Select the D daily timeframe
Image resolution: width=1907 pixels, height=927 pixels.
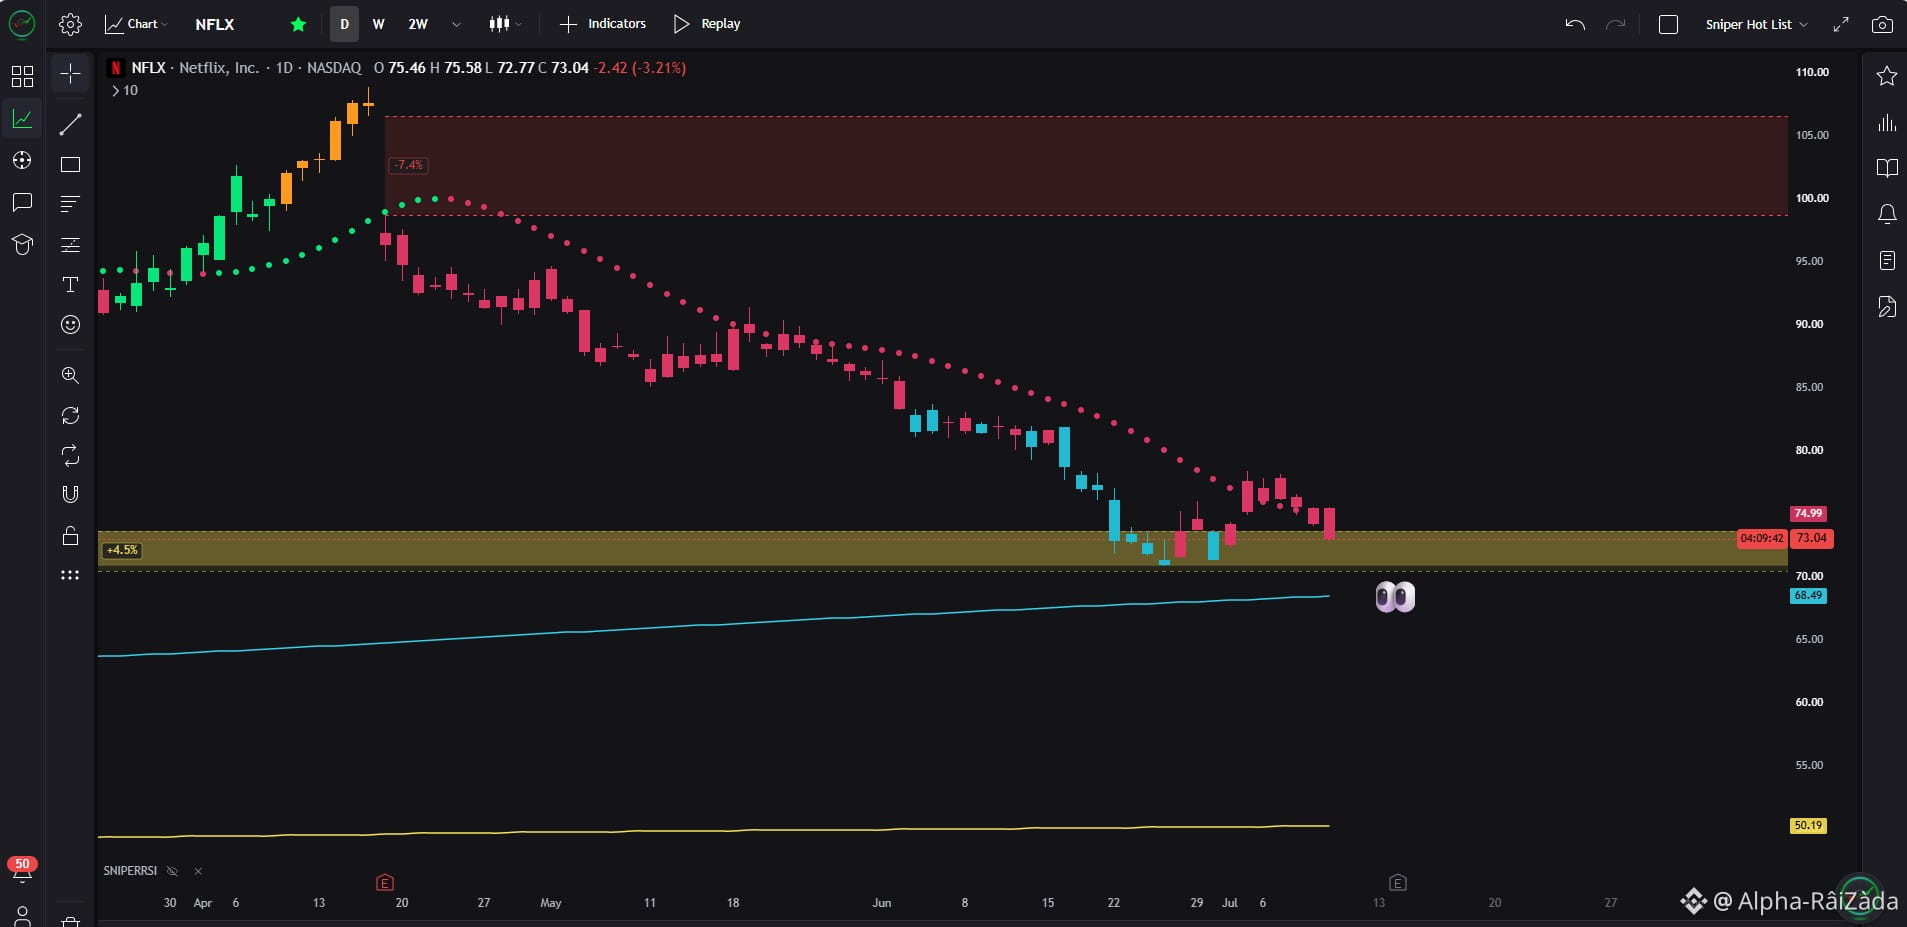tap(344, 24)
